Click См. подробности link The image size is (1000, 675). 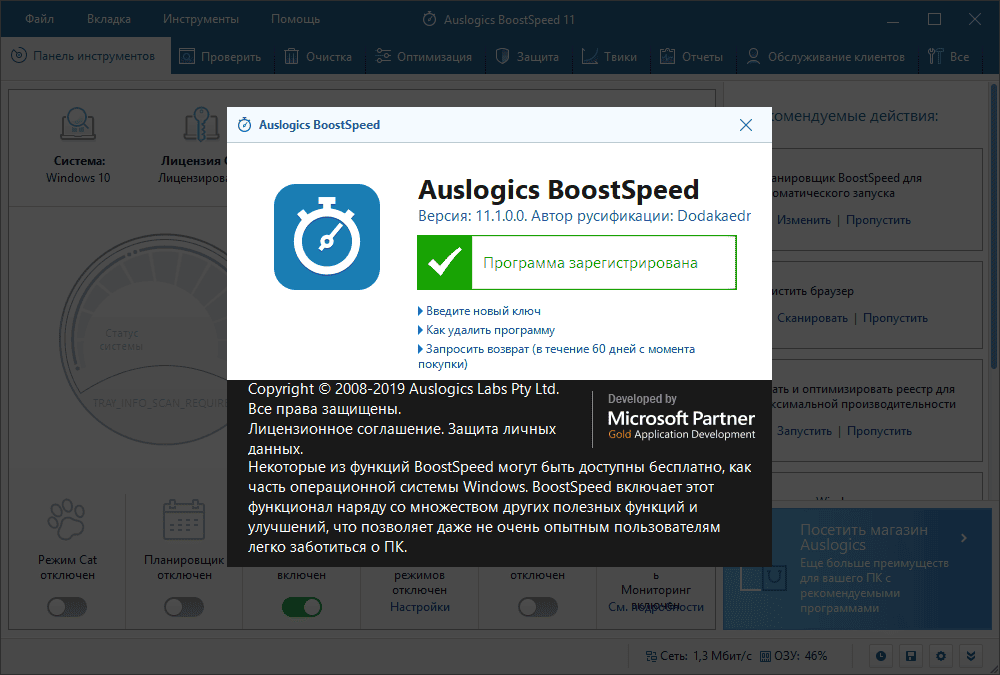pos(656,607)
